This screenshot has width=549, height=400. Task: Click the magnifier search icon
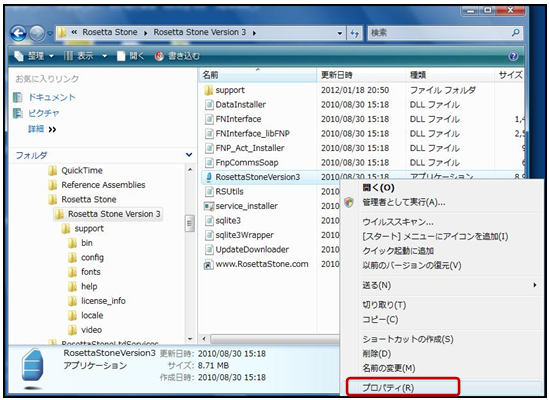(515, 33)
